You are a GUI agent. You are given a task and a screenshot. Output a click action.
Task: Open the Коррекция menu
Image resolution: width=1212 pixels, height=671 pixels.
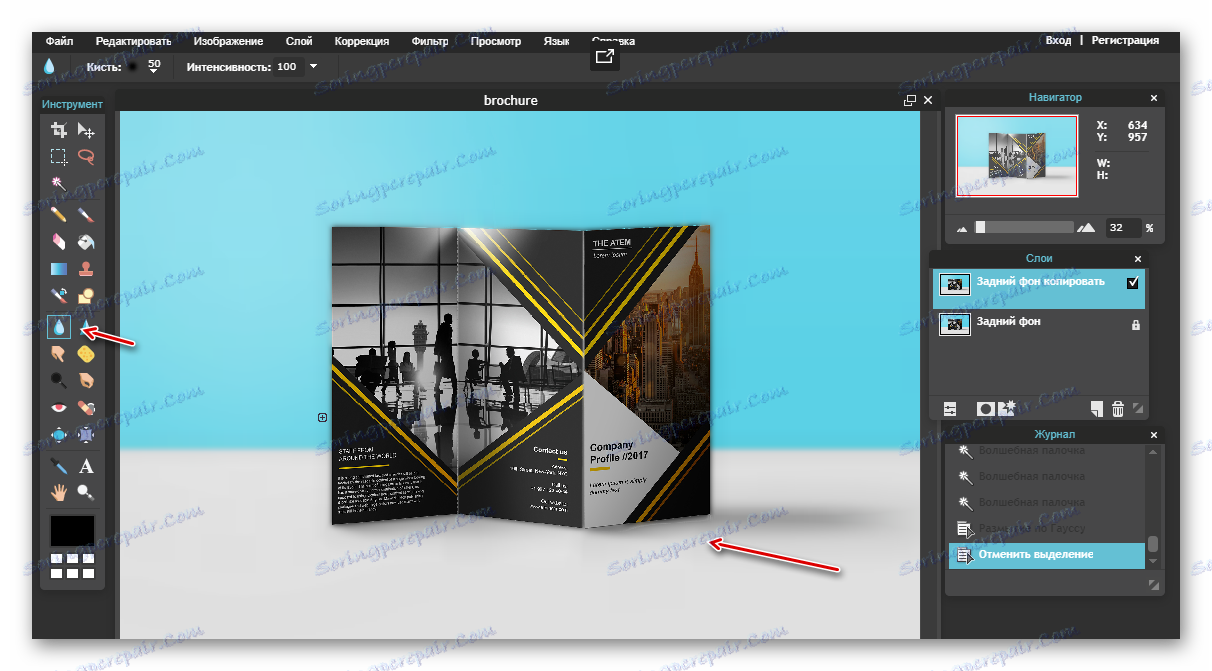pyautogui.click(x=361, y=41)
